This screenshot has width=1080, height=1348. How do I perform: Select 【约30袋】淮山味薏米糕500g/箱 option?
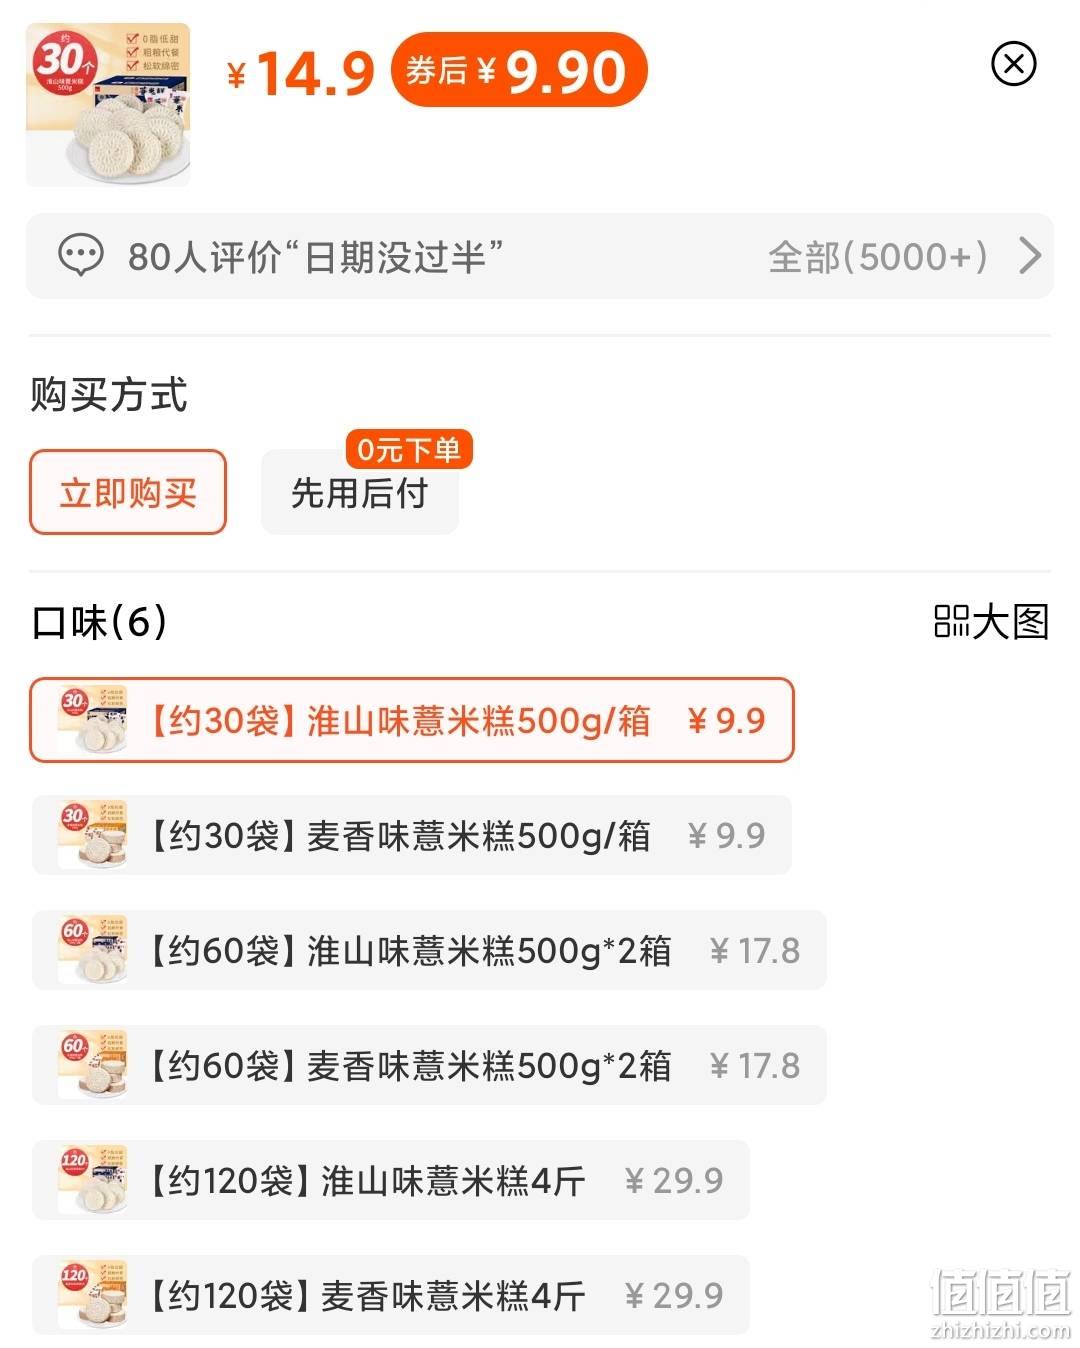click(x=412, y=720)
